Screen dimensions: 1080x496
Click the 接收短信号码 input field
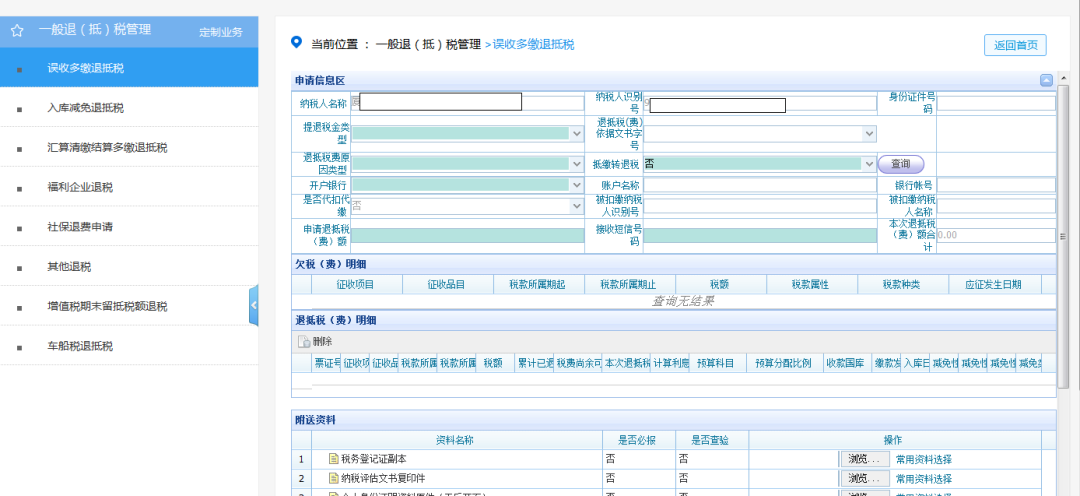click(760, 236)
